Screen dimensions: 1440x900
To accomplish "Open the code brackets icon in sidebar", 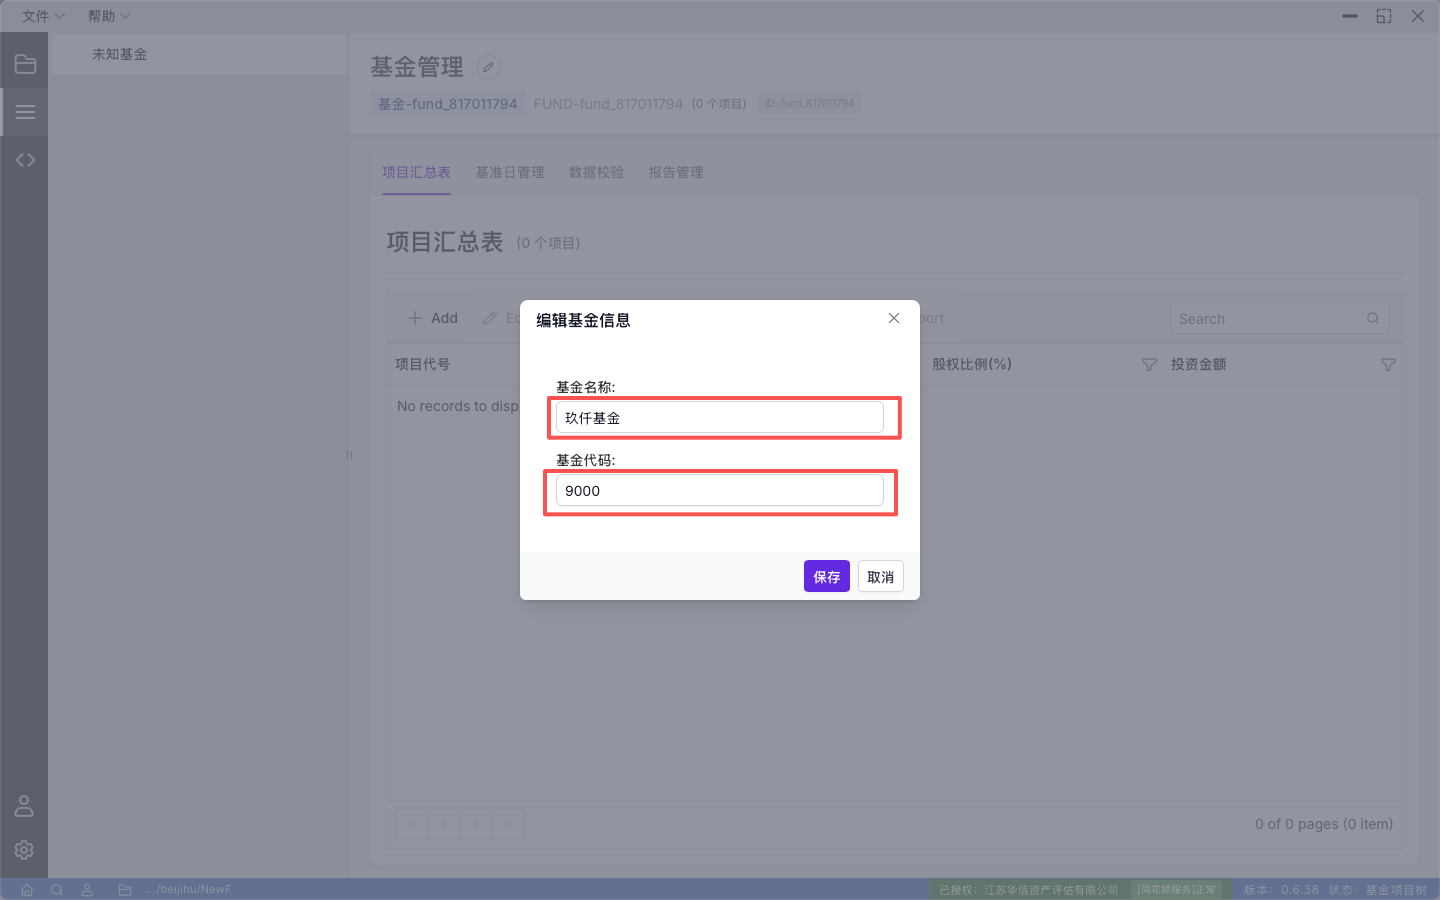I will (25, 160).
